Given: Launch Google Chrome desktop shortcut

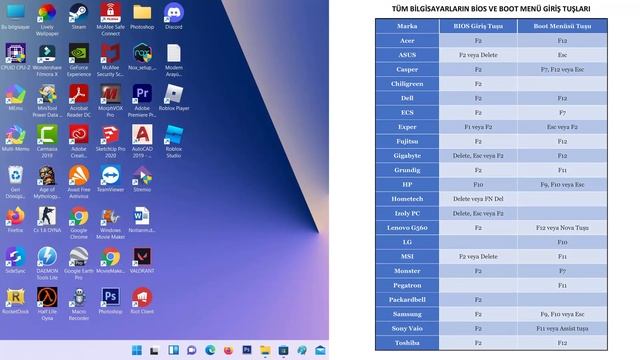Looking at the screenshot, I should click(78, 222).
